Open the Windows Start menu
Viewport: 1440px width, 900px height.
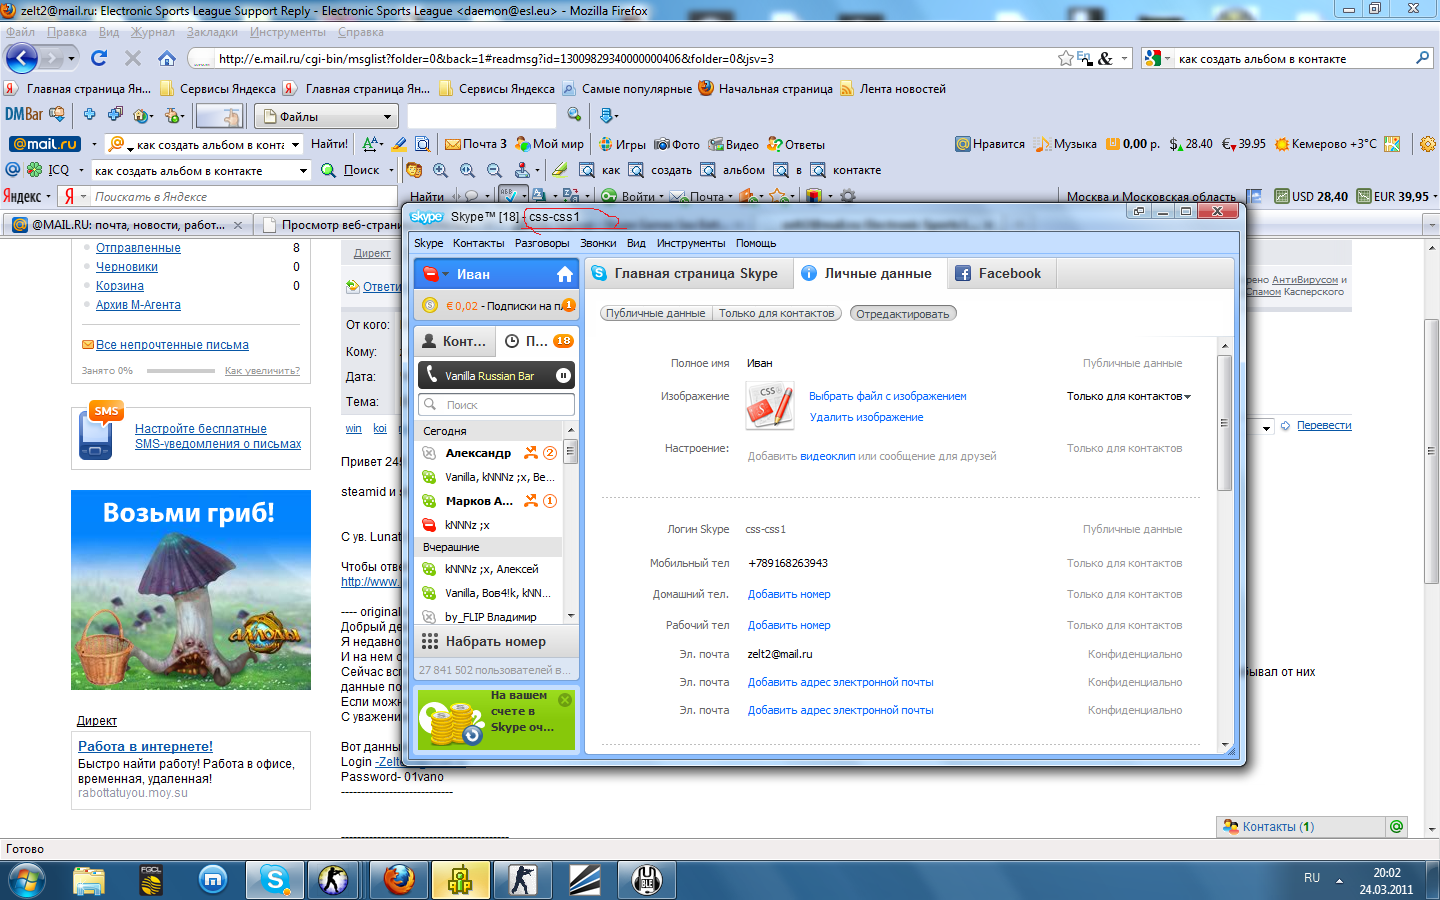[x=27, y=881]
